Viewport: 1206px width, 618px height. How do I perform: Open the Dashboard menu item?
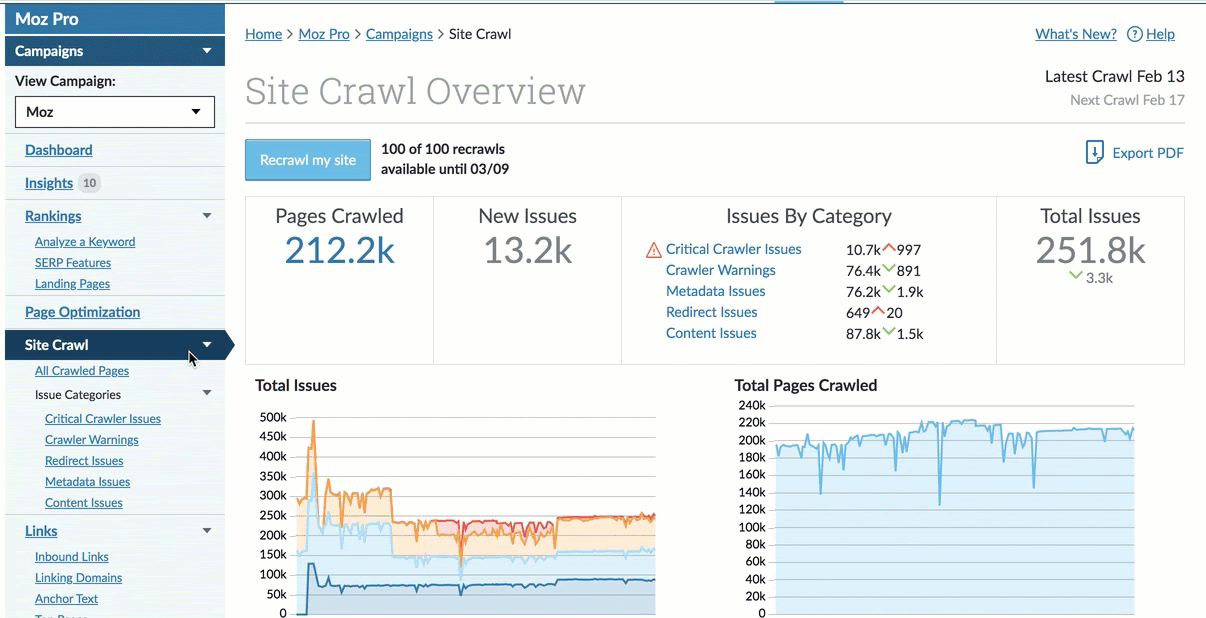click(58, 150)
